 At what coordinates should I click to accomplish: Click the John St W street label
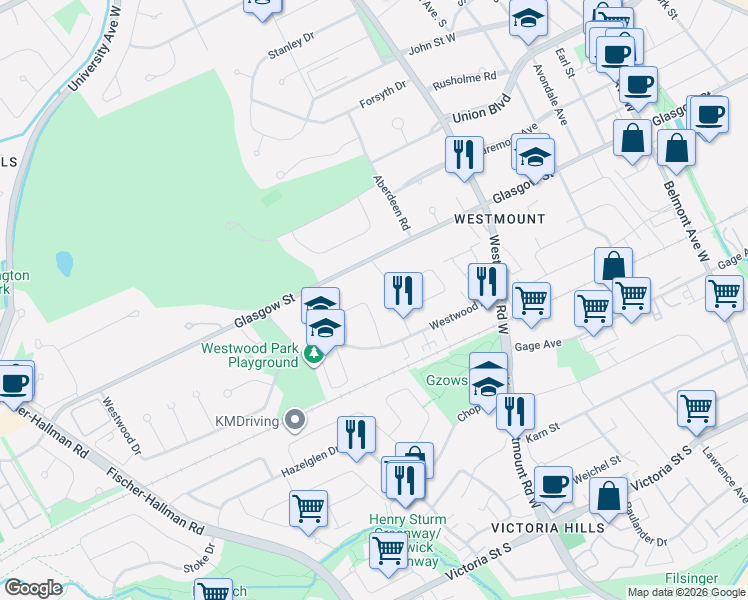click(432, 43)
